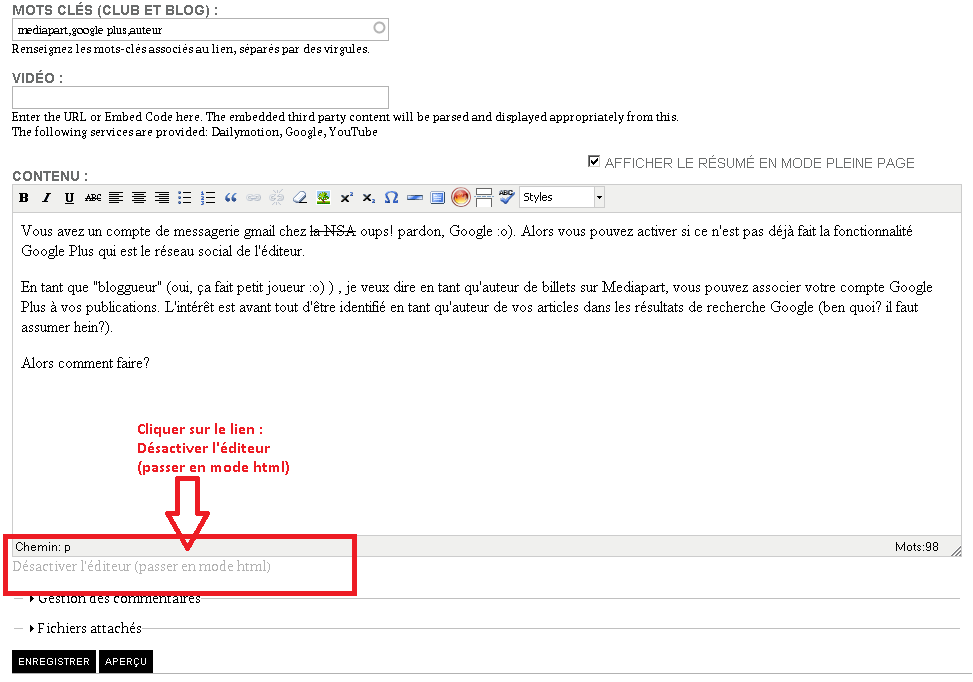This screenshot has width=973, height=682.
Task: Click the editor resize handle corner
Action: click(956, 550)
